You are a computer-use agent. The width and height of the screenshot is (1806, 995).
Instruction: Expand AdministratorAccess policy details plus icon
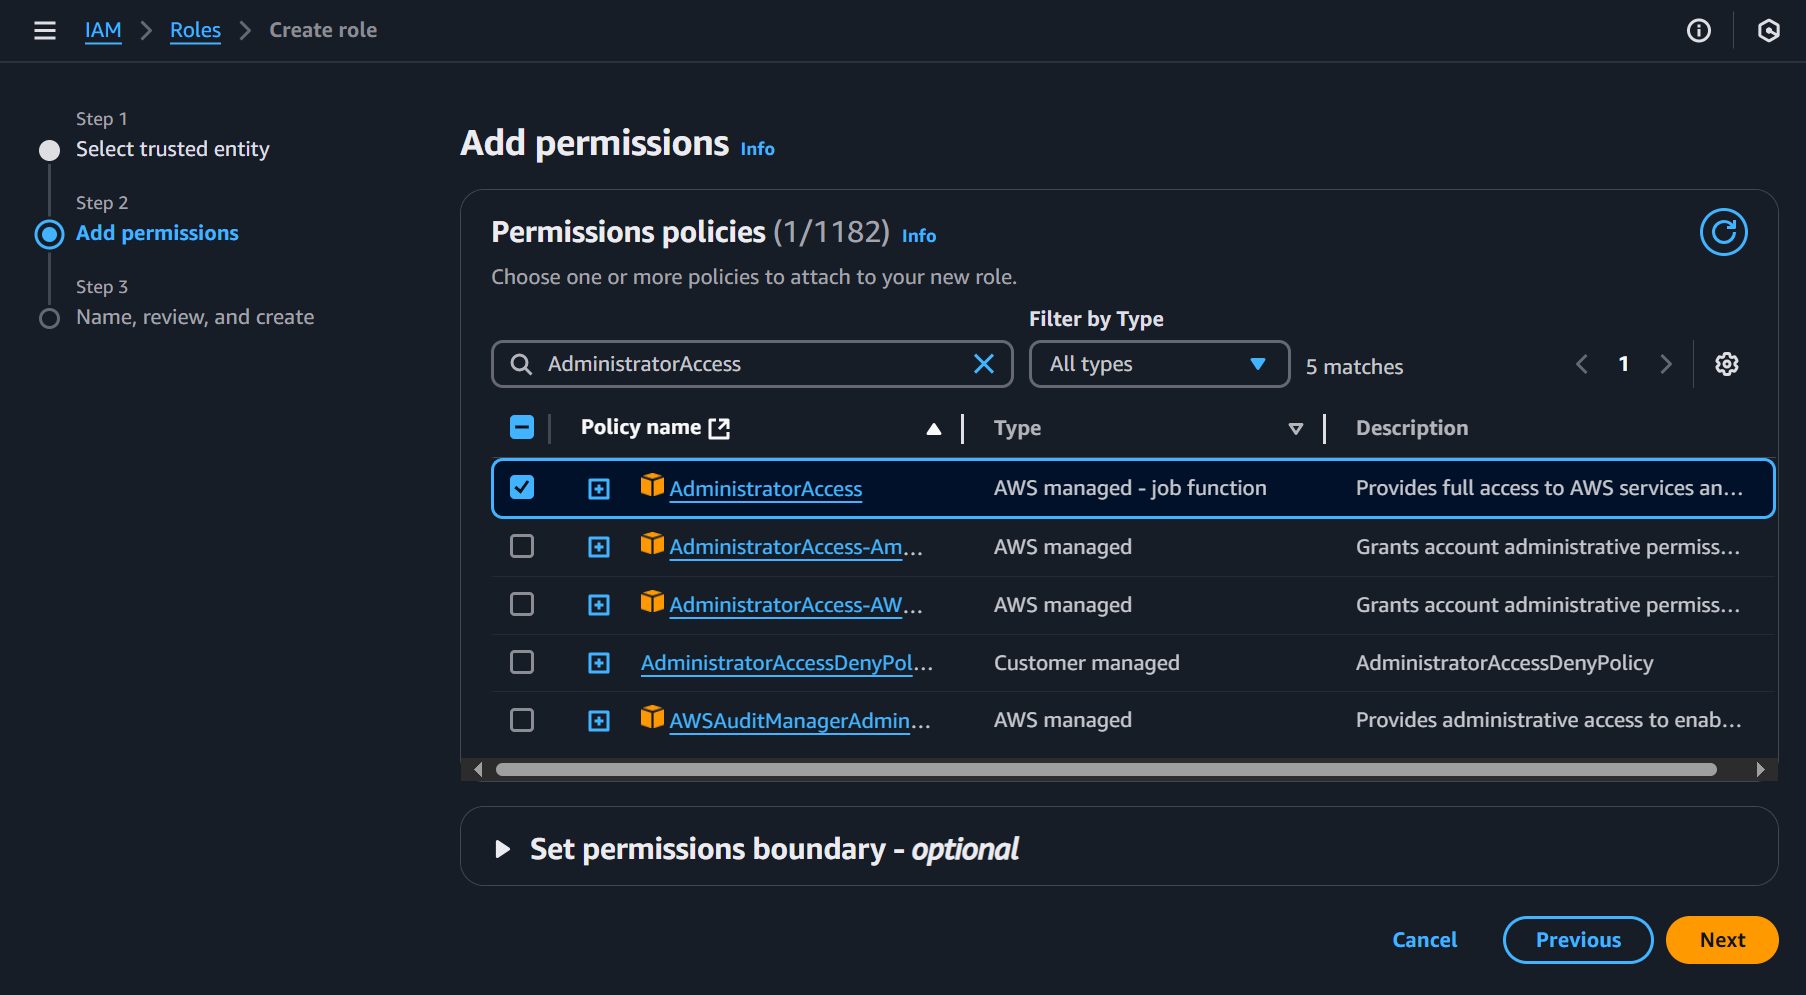[599, 488]
